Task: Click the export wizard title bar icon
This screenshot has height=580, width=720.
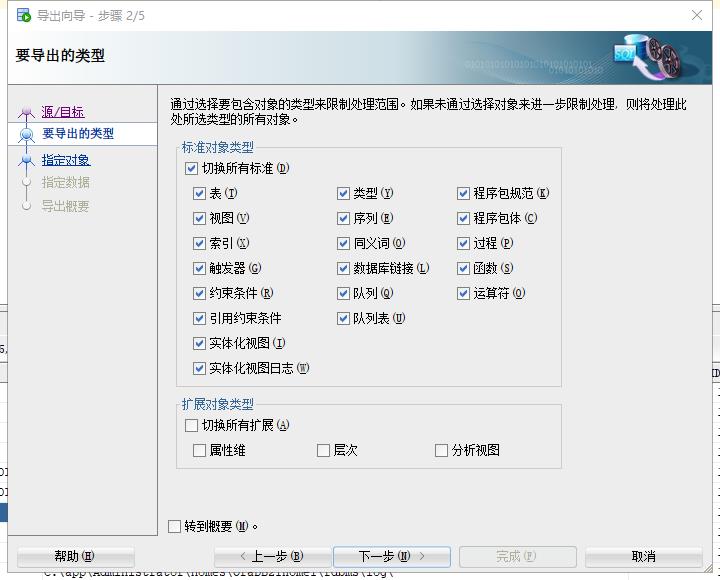Action: (x=22, y=15)
